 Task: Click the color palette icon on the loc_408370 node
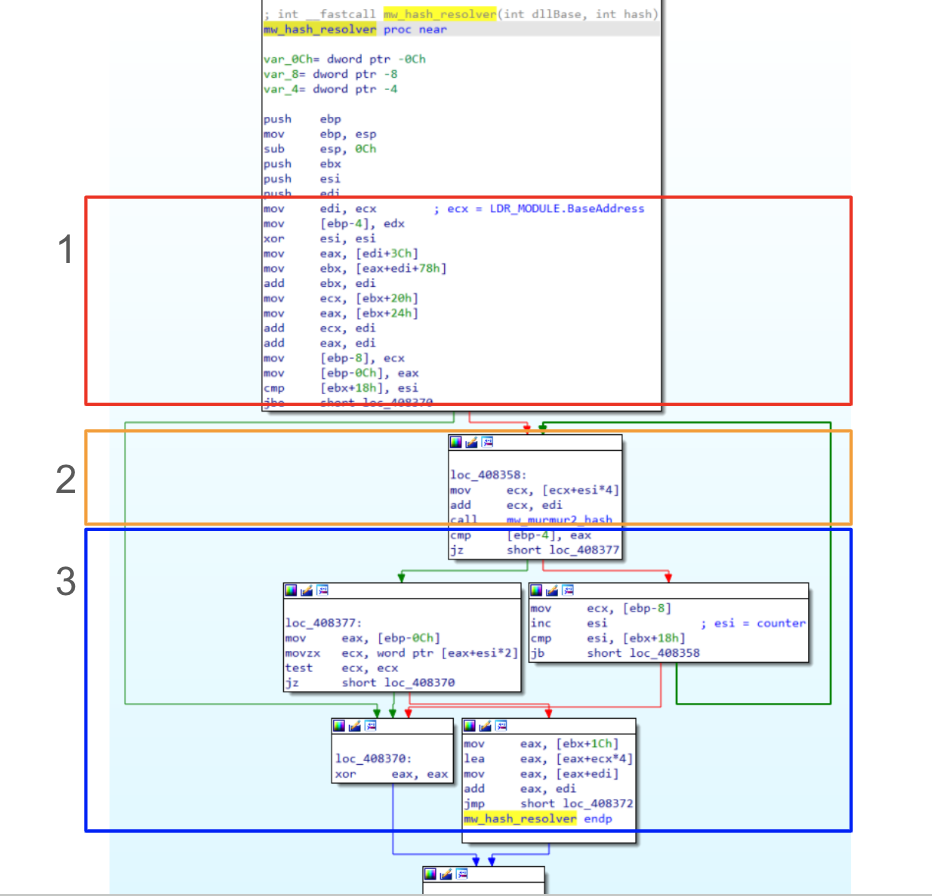point(340,726)
